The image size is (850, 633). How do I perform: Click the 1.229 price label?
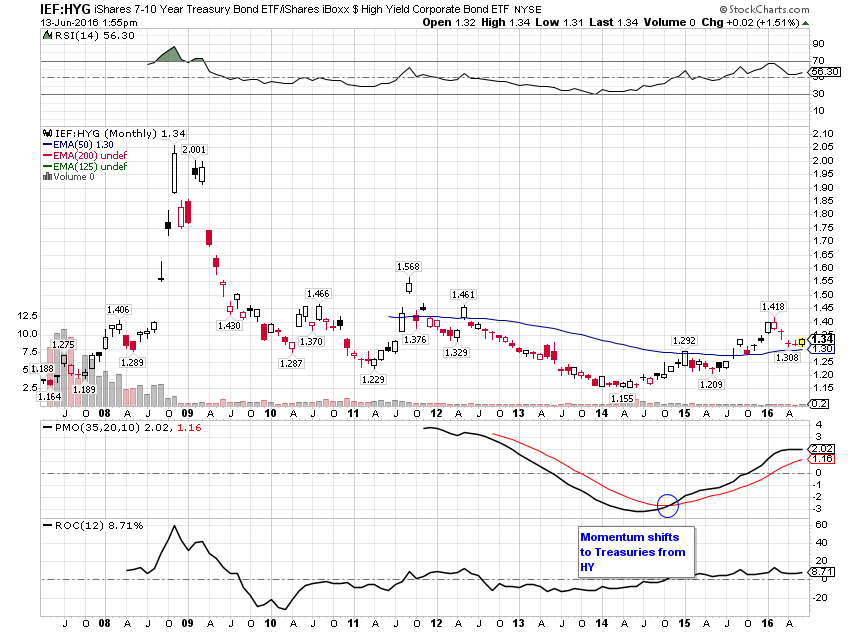(373, 380)
